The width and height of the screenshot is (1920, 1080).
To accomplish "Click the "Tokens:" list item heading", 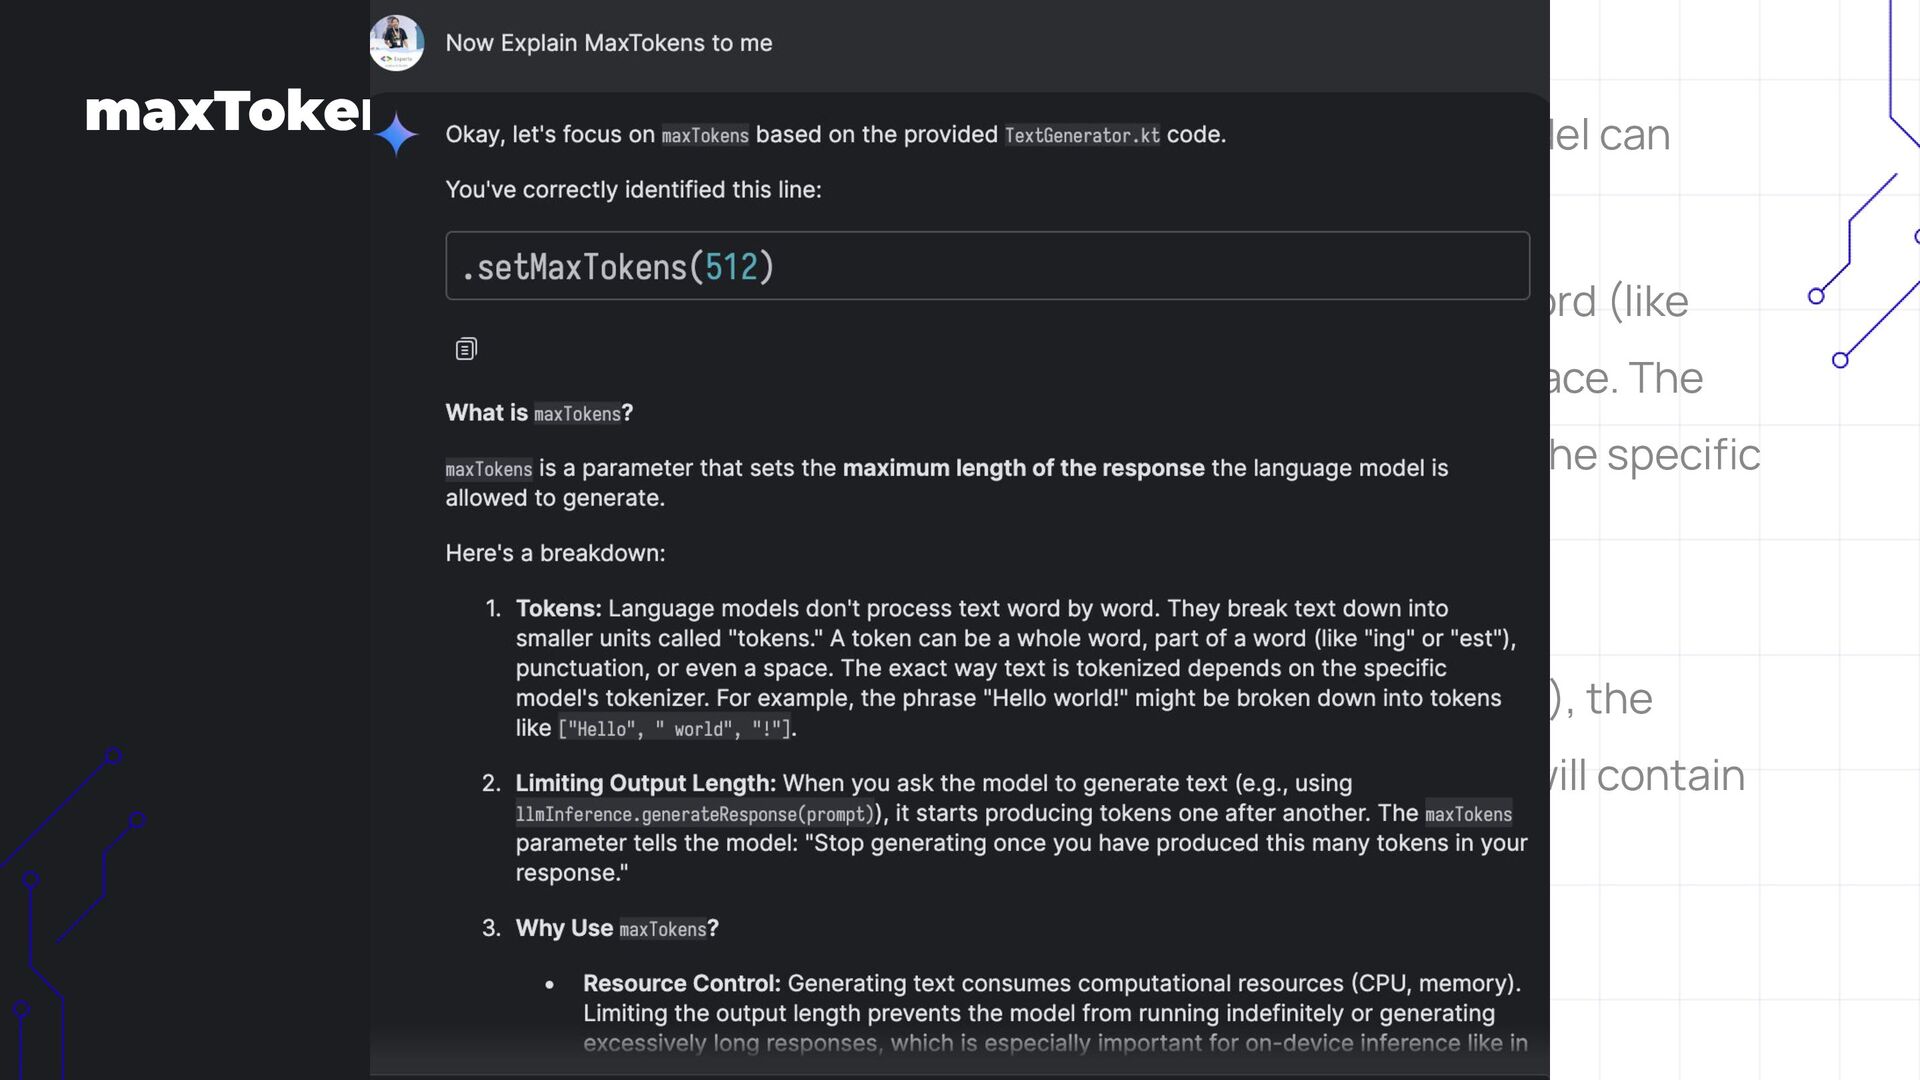I will click(x=558, y=608).
